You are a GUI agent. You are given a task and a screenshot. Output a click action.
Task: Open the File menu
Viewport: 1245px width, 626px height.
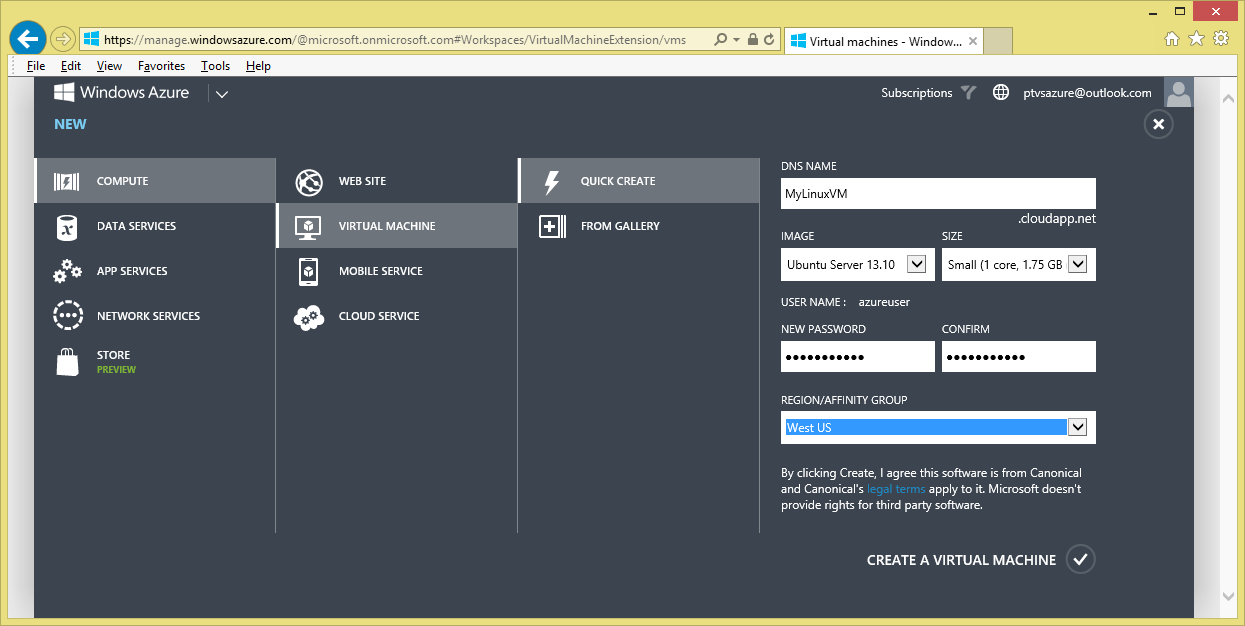(x=35, y=65)
